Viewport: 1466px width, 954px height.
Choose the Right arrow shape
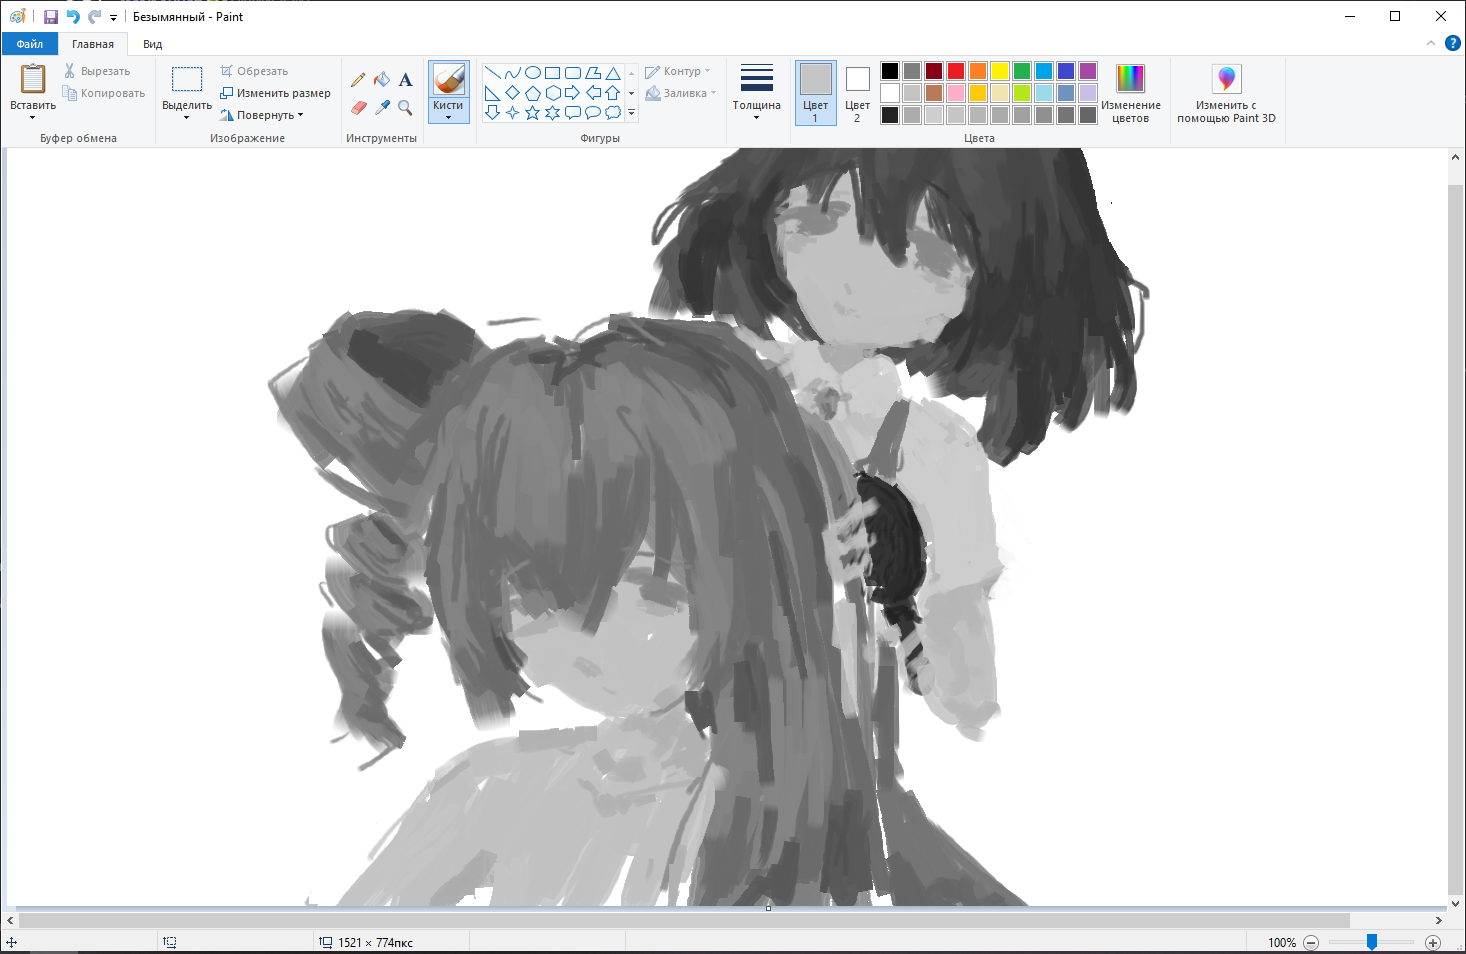click(x=572, y=93)
